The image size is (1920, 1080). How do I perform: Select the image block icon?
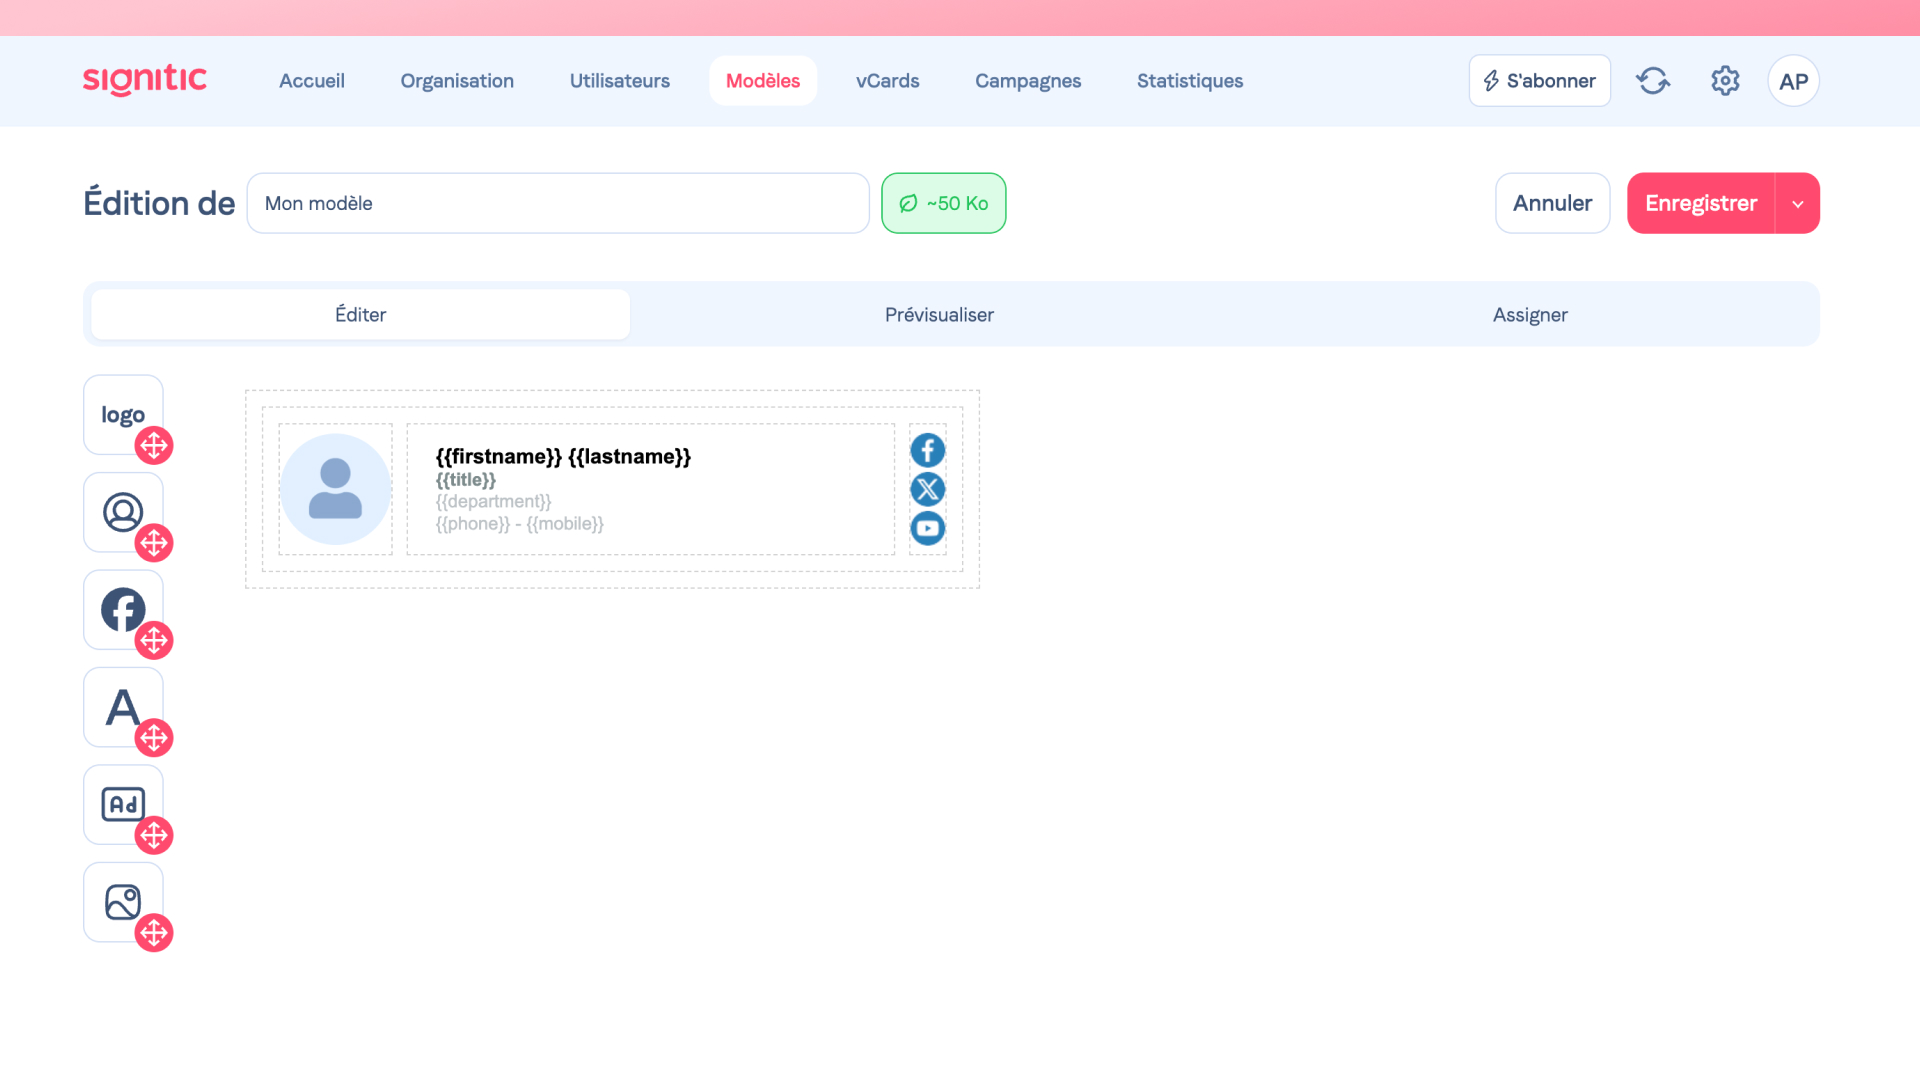pyautogui.click(x=123, y=902)
